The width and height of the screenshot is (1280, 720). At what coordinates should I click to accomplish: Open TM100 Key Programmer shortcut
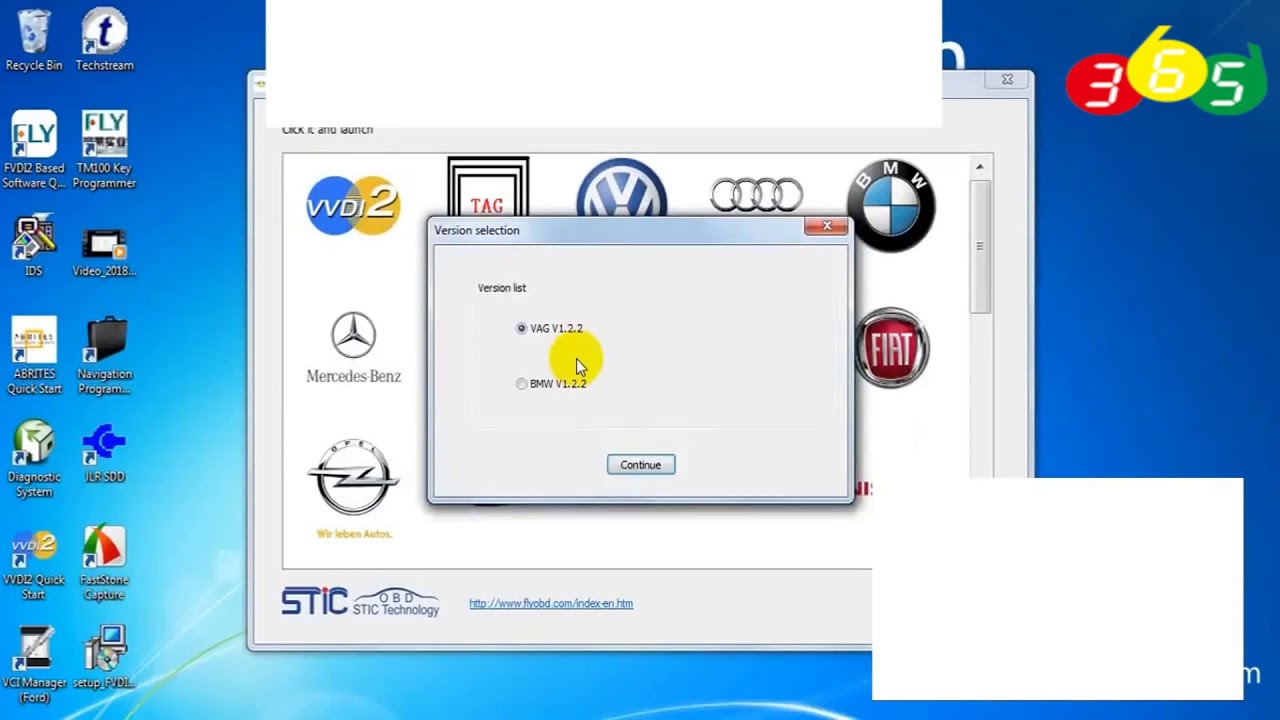[x=104, y=150]
